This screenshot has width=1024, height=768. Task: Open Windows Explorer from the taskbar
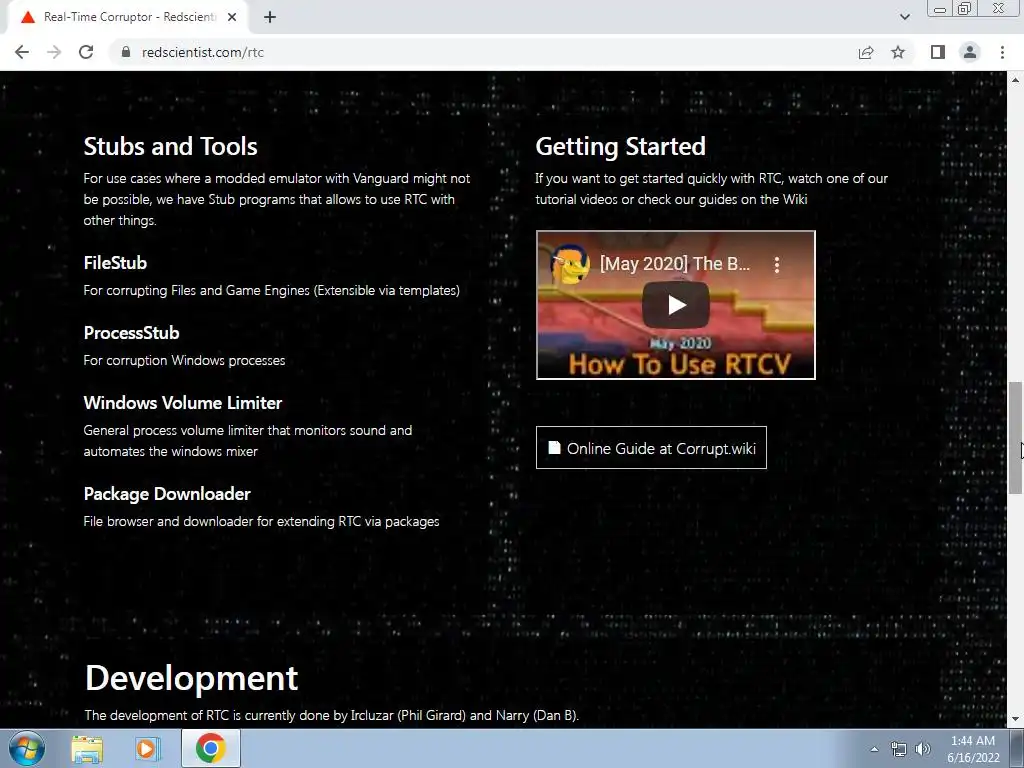87,748
